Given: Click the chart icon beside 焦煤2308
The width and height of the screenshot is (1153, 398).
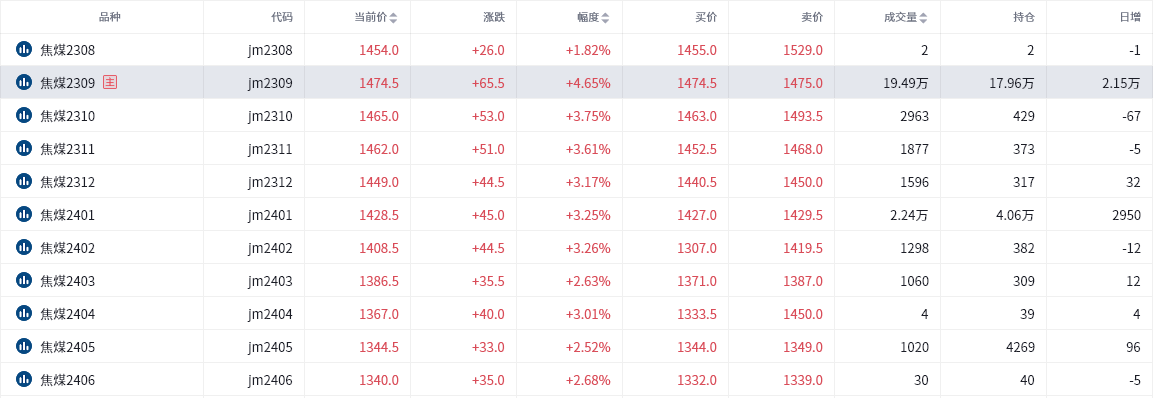Looking at the screenshot, I should (x=24, y=50).
